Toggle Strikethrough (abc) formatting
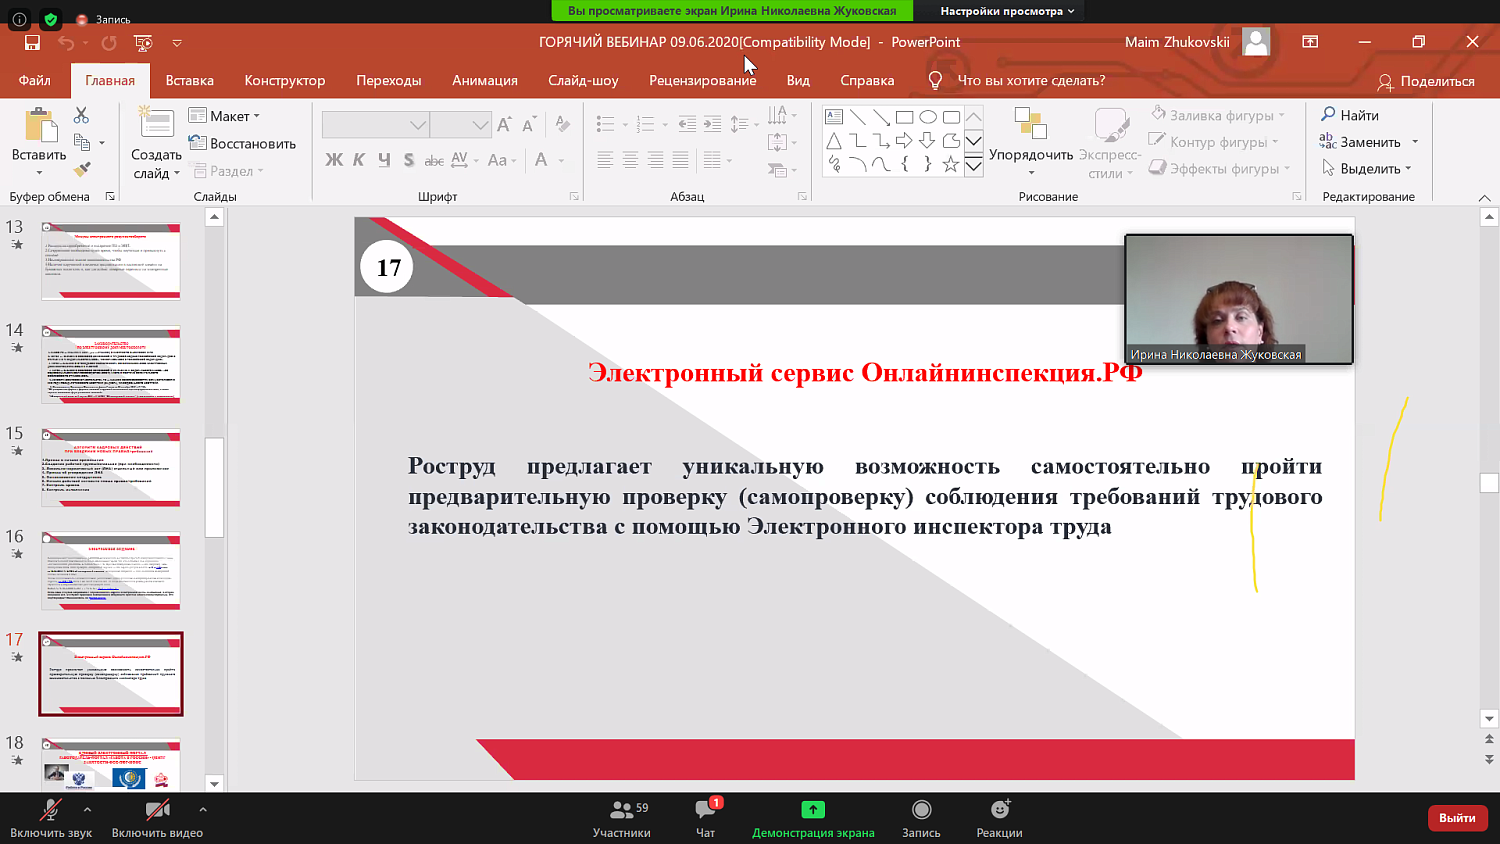Screen dimensions: 1500x844 coord(434,160)
